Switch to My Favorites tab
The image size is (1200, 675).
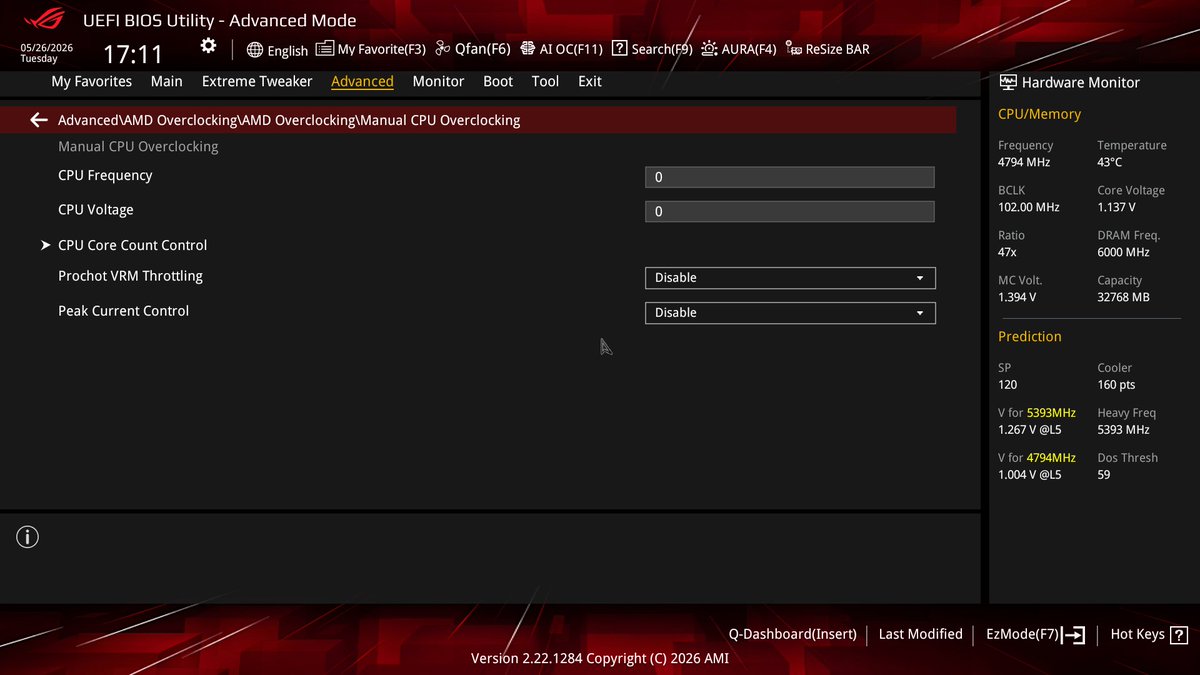point(92,81)
